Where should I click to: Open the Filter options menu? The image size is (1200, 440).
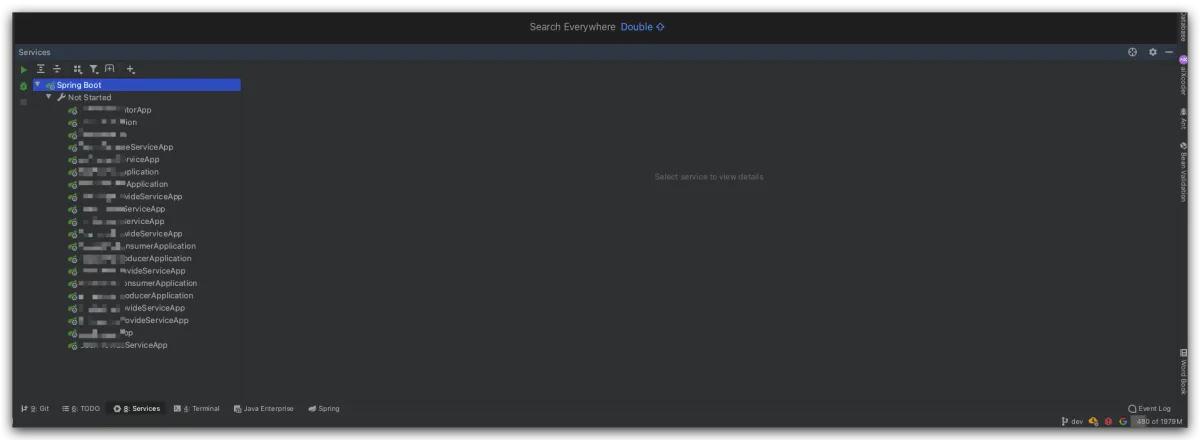point(94,70)
